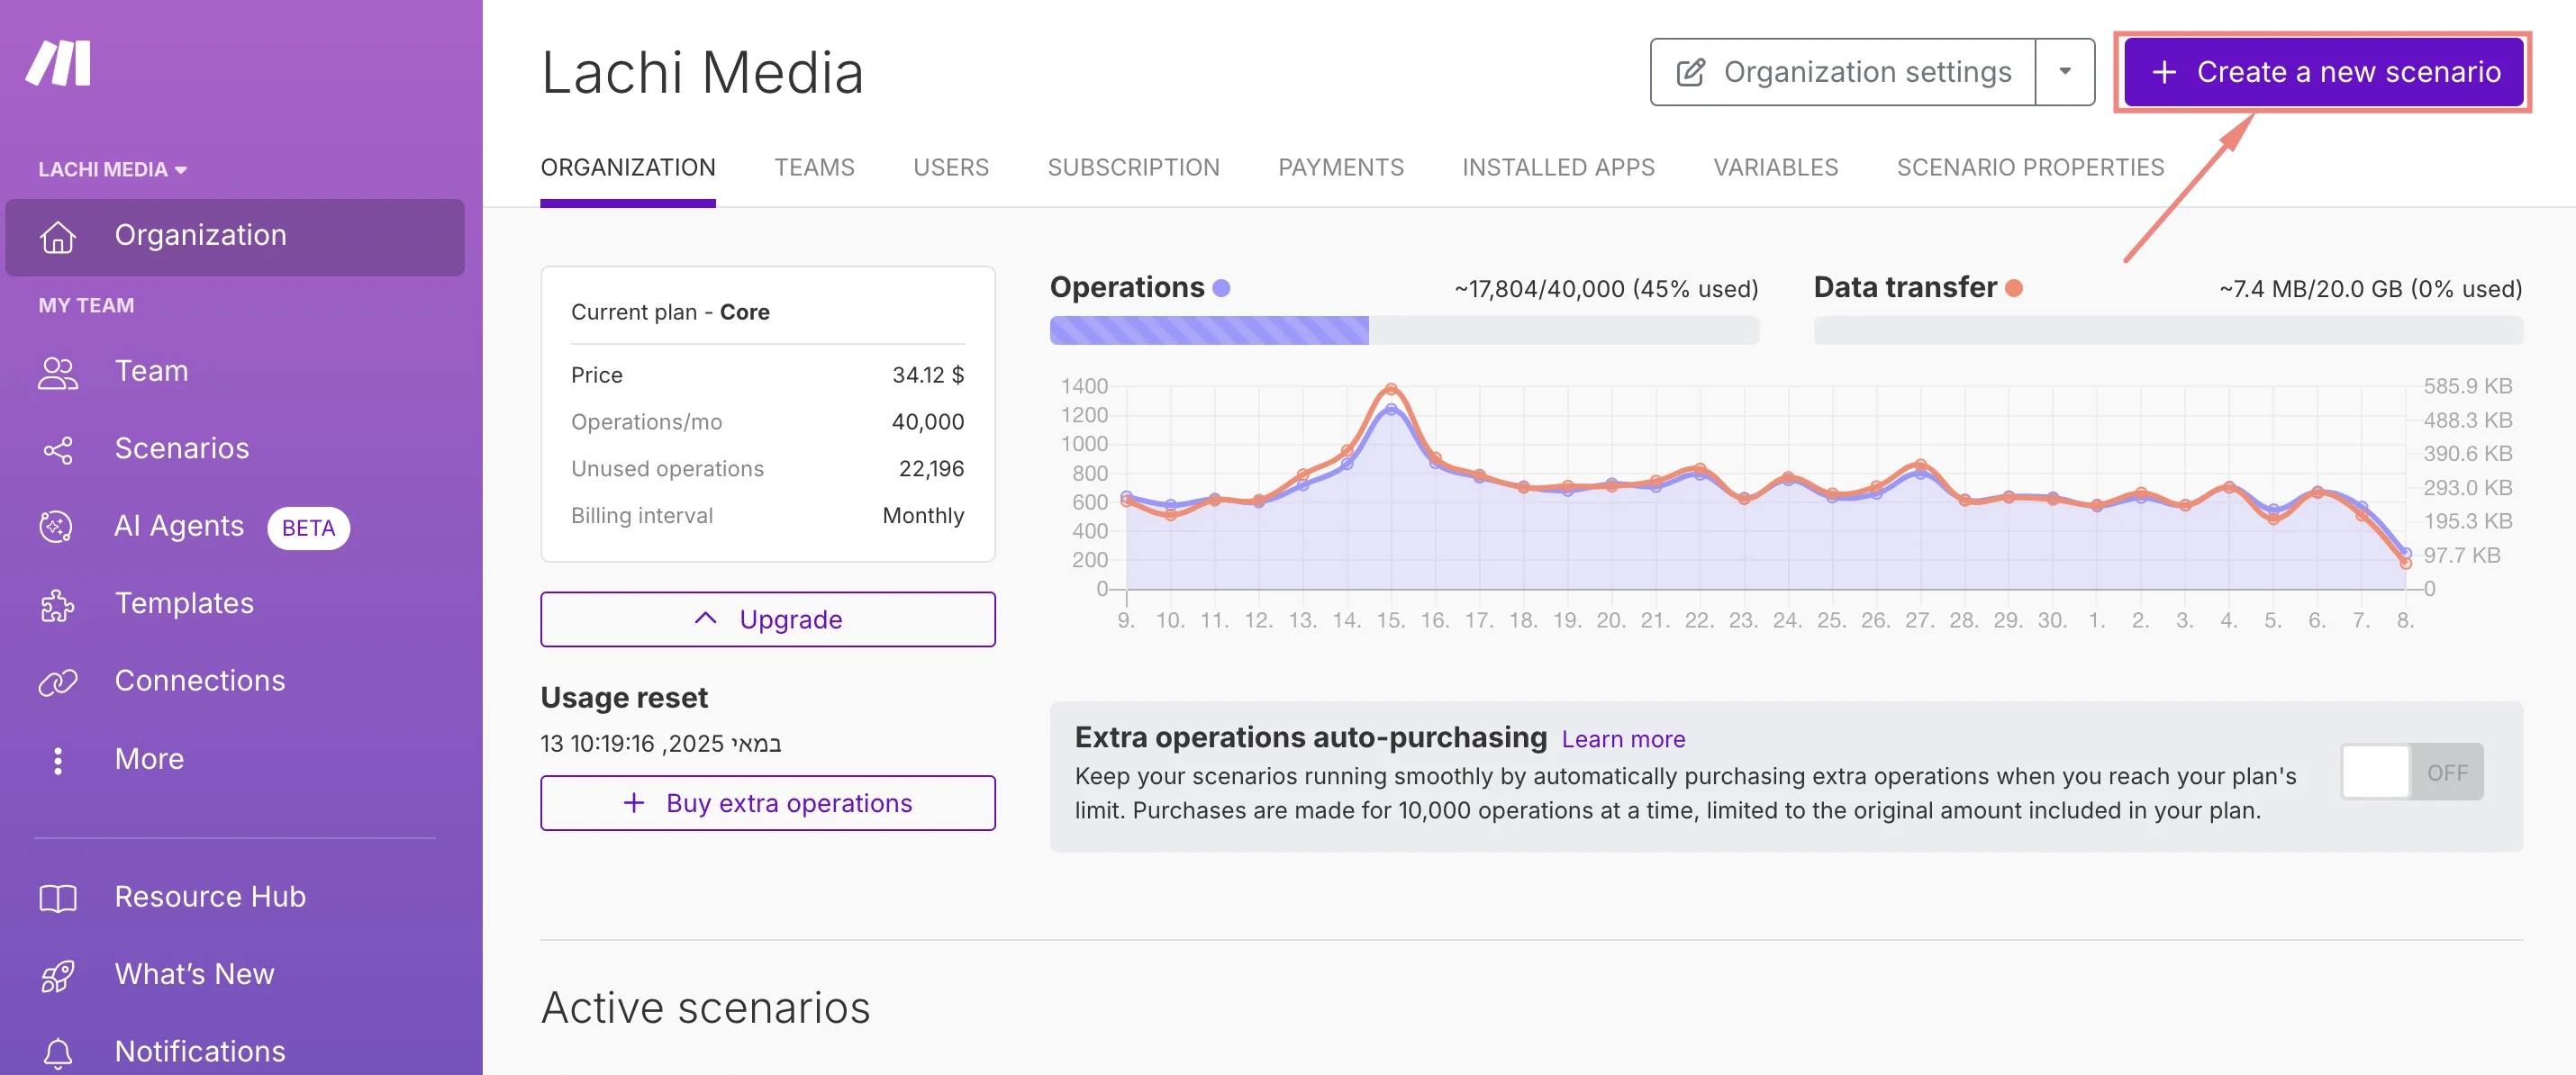
Task: Click the chart peak point on day 15
Action: [1391, 390]
